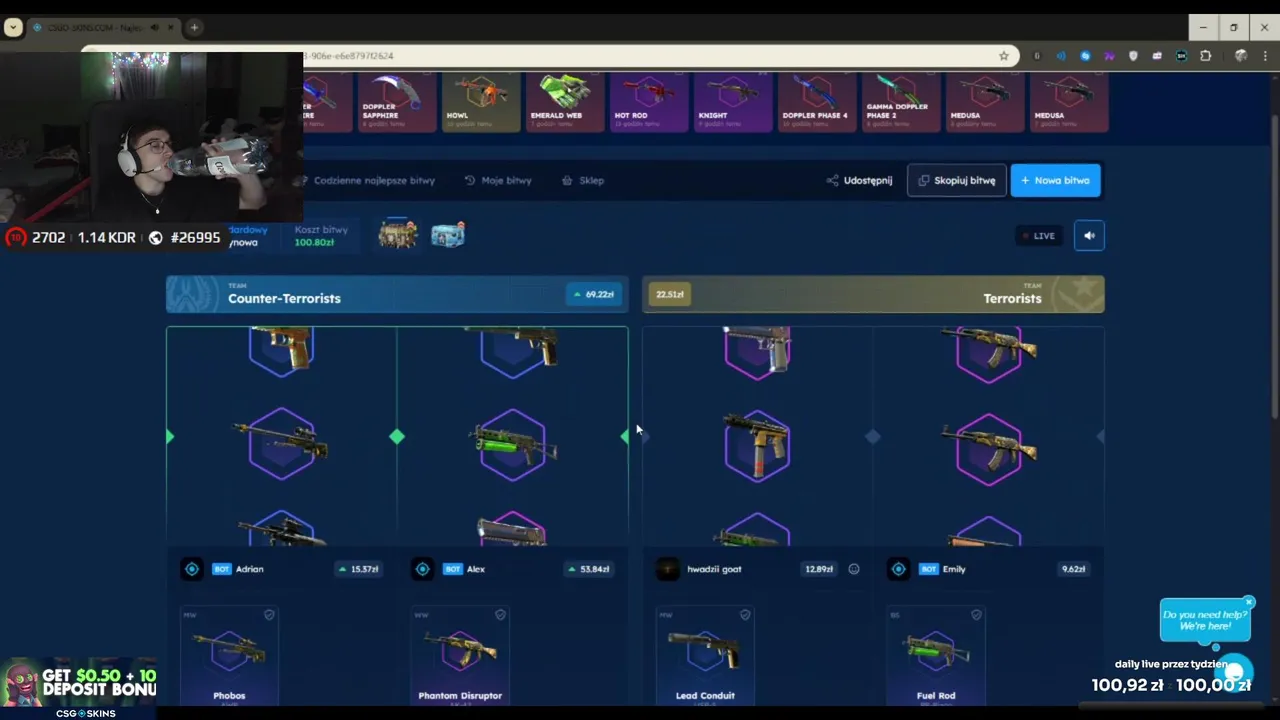Screen dimensions: 1280x720
Task: Open the browser profile avatar
Action: (1241, 56)
